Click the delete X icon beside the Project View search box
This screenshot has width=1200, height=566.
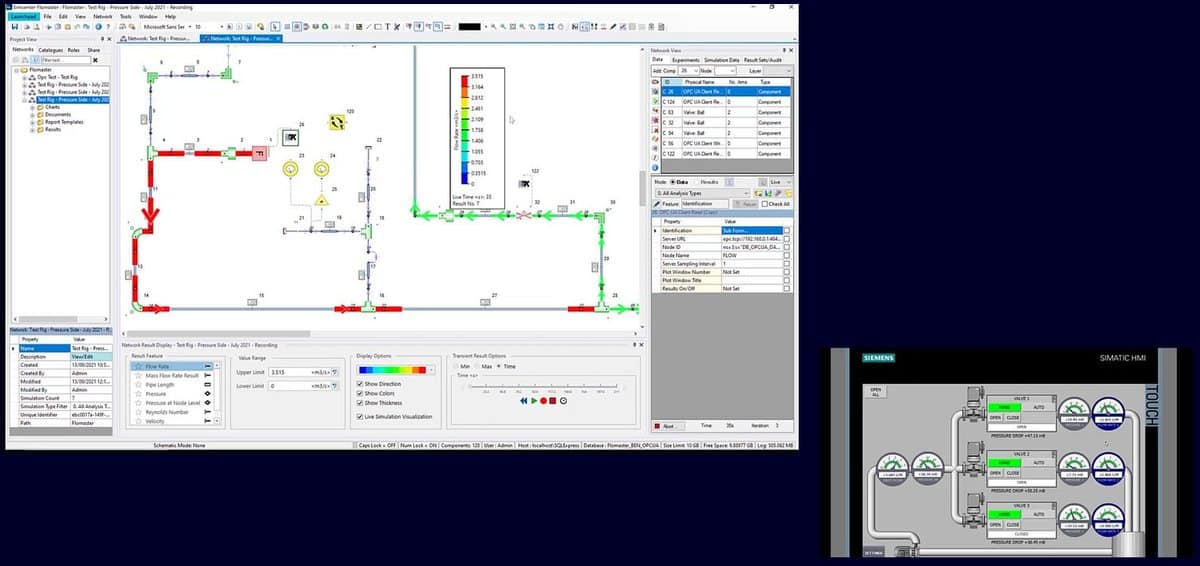[x=95, y=60]
